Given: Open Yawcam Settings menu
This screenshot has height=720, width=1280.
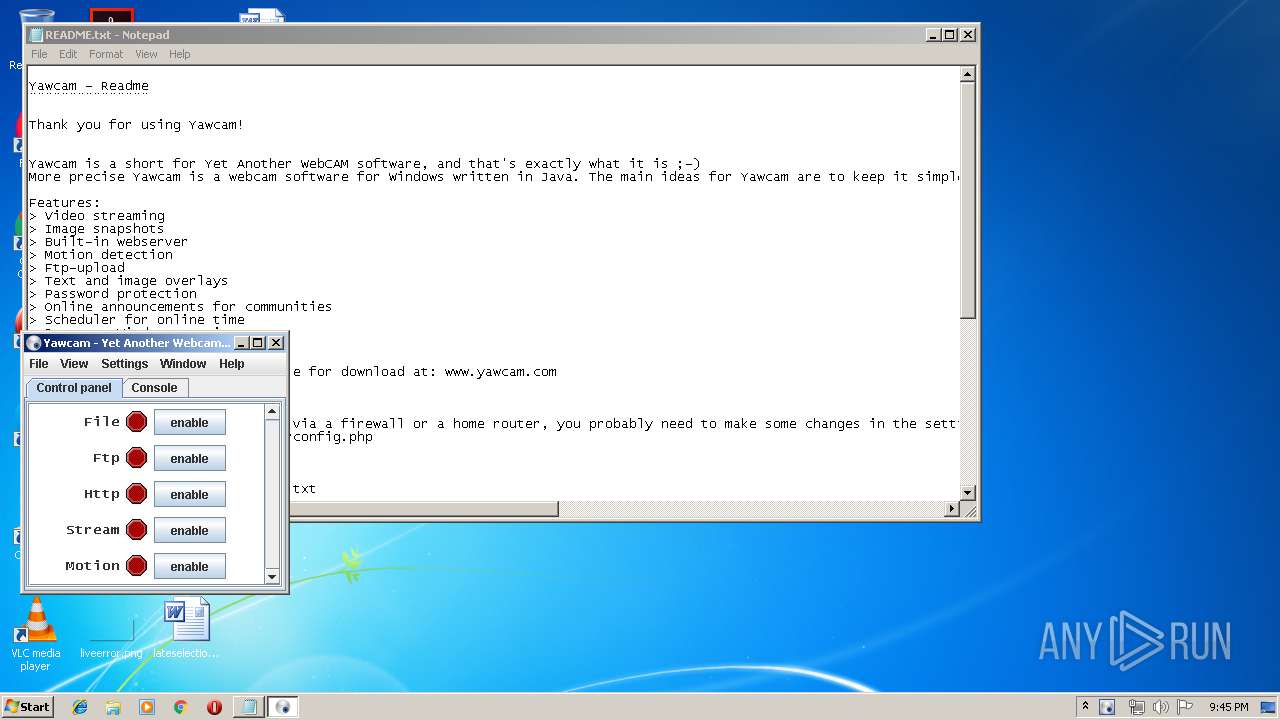Looking at the screenshot, I should 125,364.
